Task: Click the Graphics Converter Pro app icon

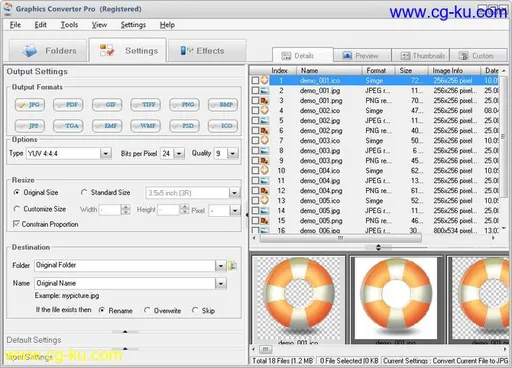Action: [8, 8]
